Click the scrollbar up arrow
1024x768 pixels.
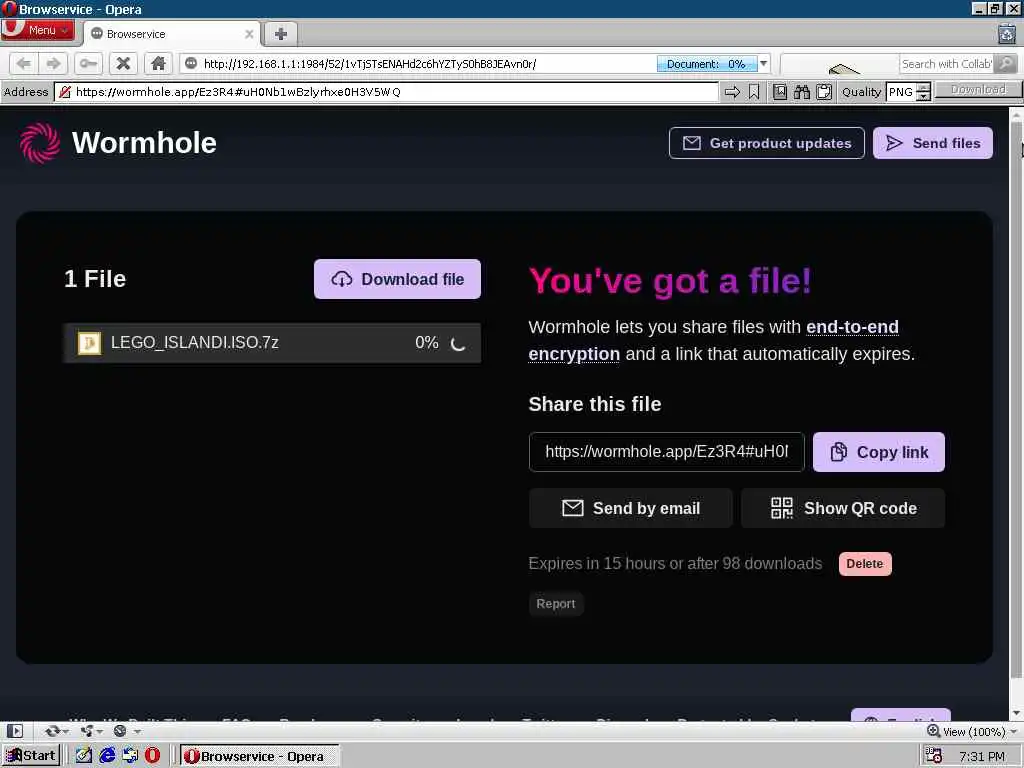(1016, 114)
